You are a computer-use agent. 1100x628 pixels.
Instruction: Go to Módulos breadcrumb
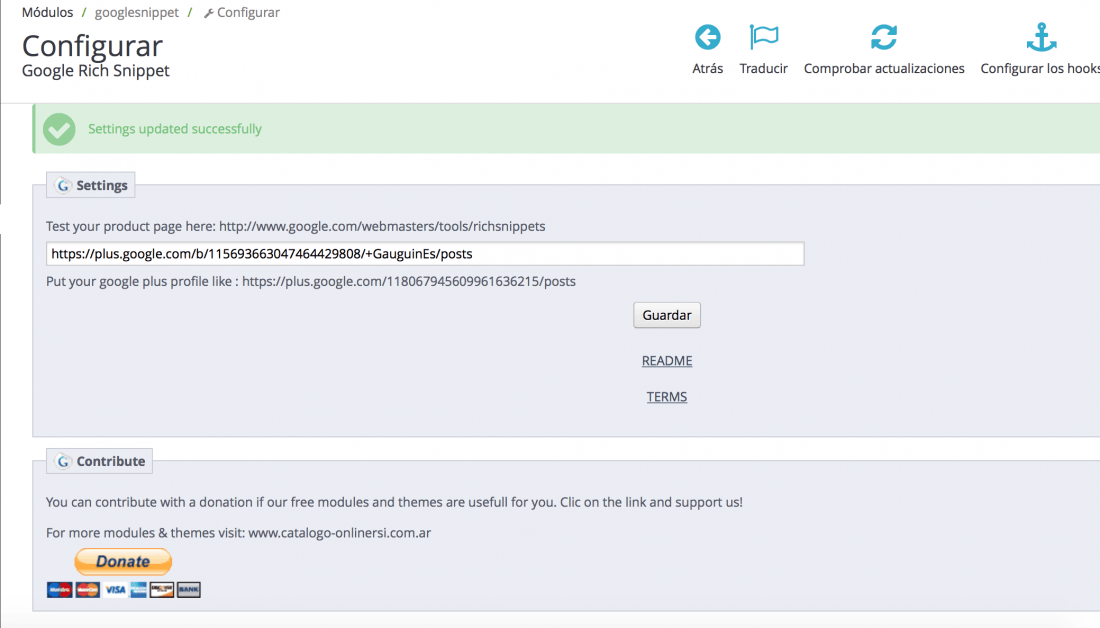[x=47, y=13]
